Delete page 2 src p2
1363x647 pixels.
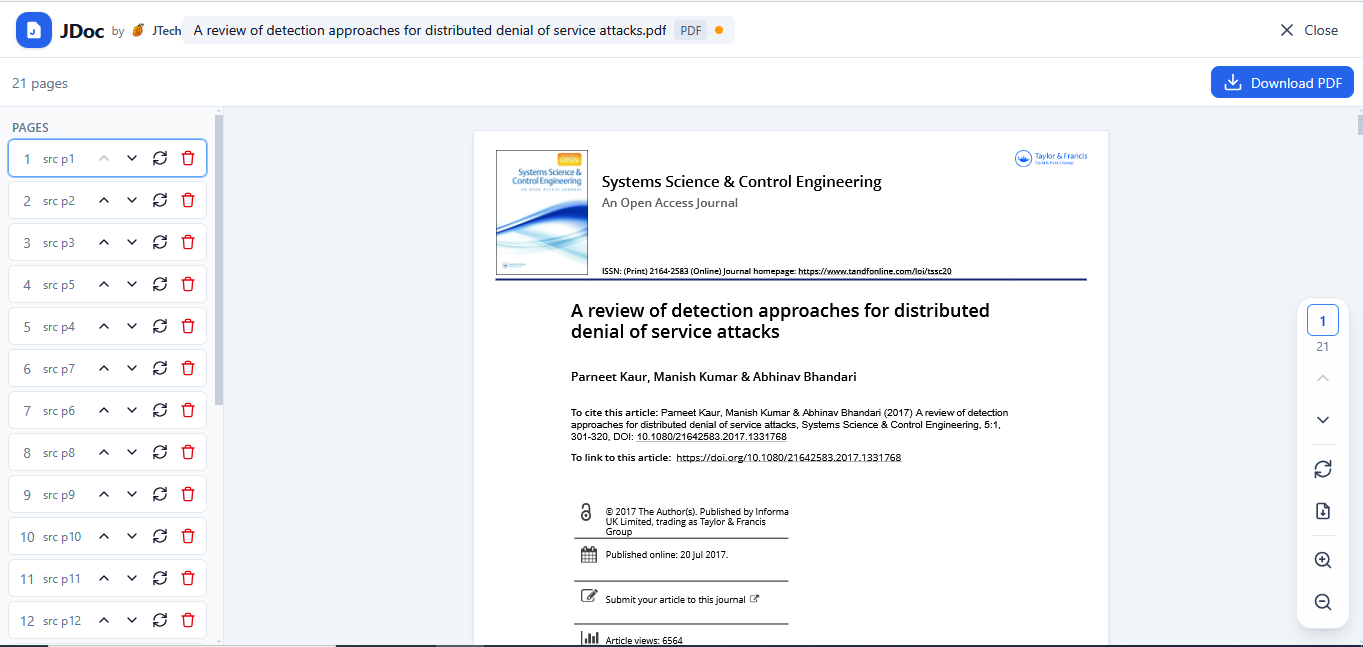[x=188, y=200]
